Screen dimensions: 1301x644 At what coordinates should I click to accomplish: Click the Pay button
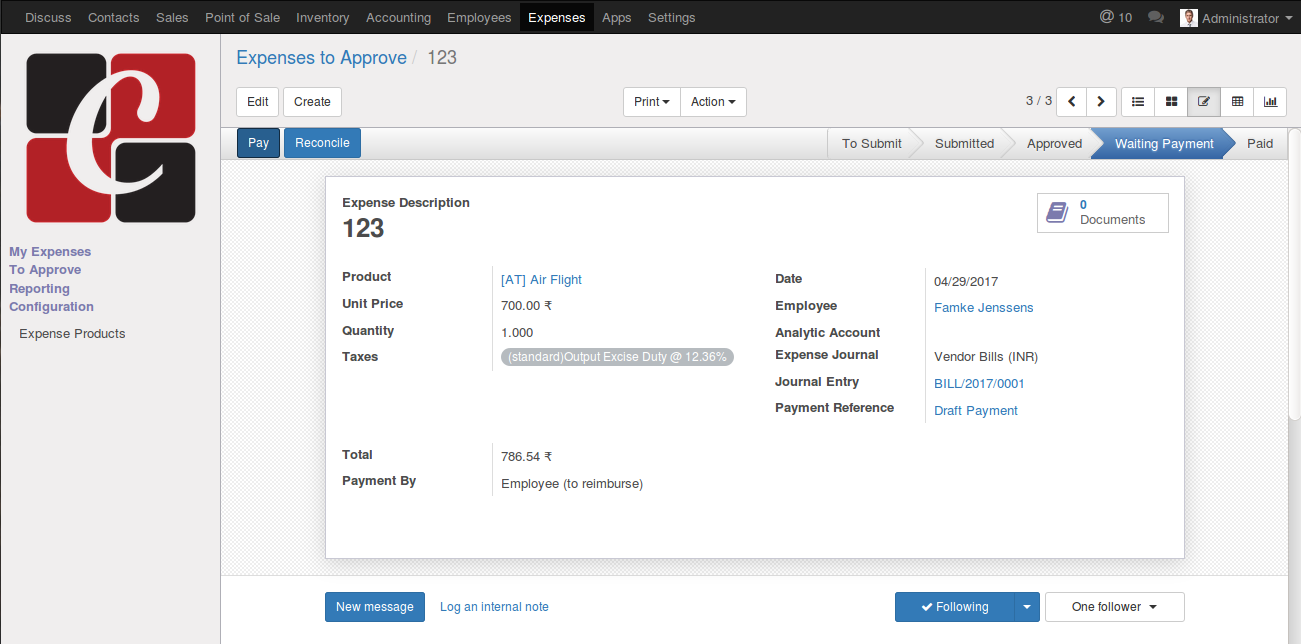point(258,143)
